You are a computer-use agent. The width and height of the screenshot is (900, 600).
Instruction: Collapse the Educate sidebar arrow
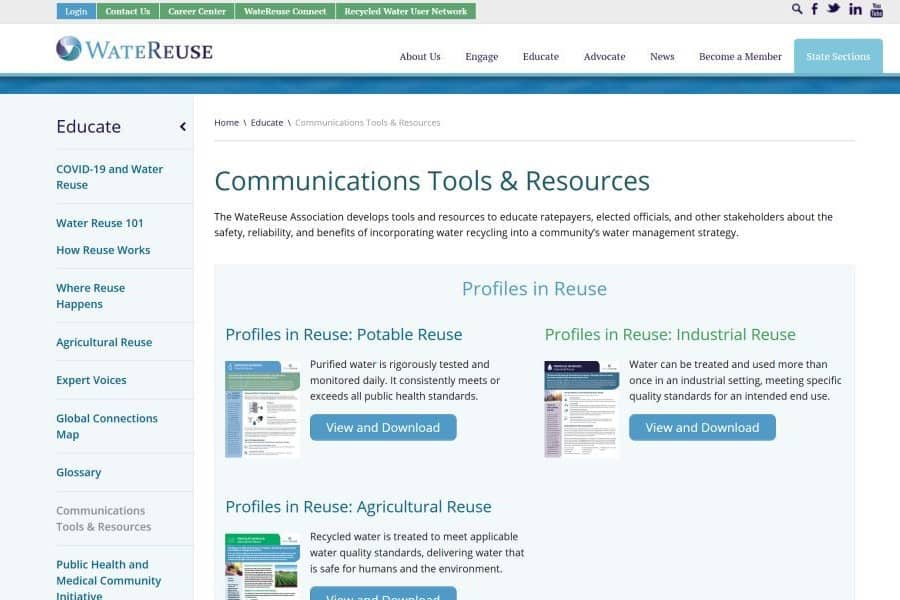pos(183,127)
